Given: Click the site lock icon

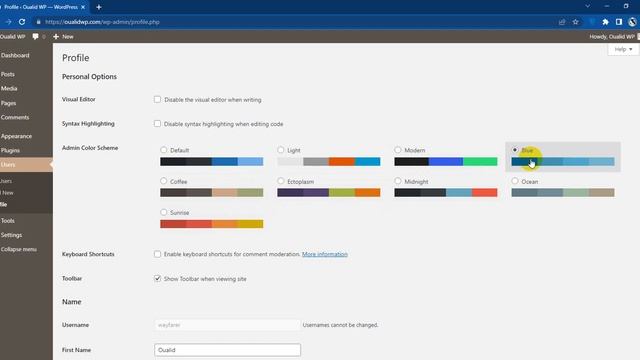Looking at the screenshot, I should pos(38,22).
